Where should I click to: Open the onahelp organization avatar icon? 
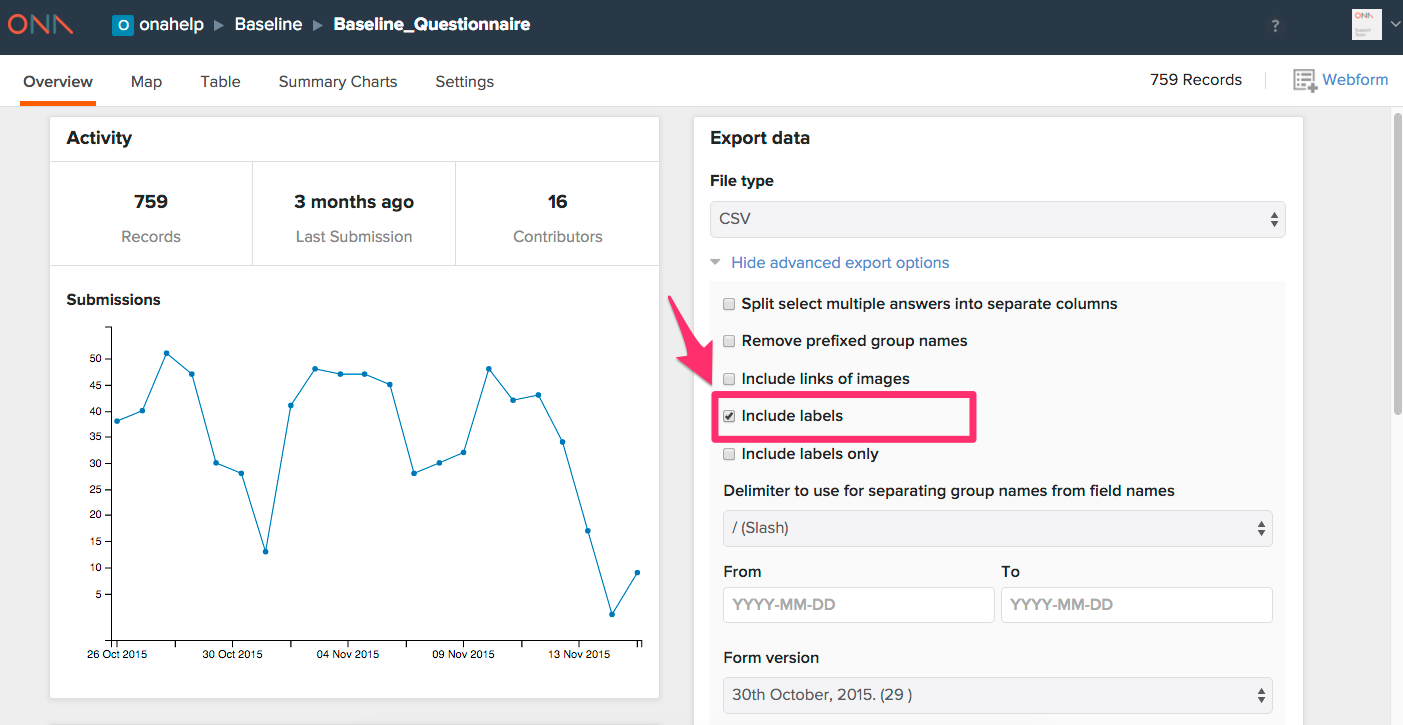click(123, 24)
